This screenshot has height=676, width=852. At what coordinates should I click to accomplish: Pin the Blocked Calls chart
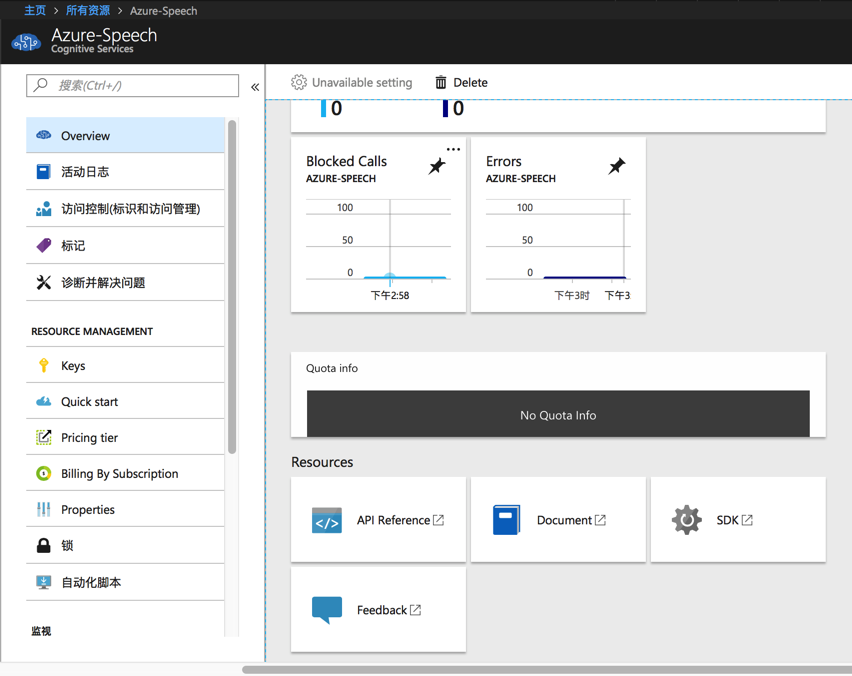[437, 166]
